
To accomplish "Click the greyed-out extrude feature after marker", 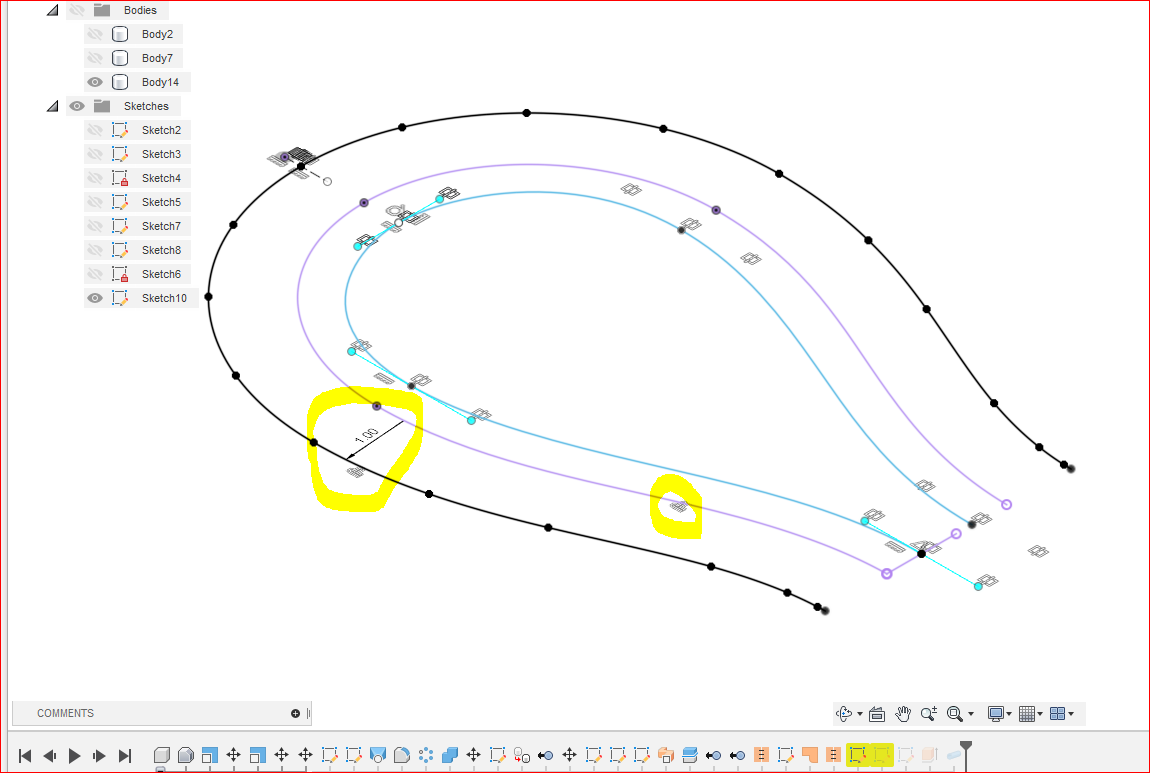I will point(929,755).
